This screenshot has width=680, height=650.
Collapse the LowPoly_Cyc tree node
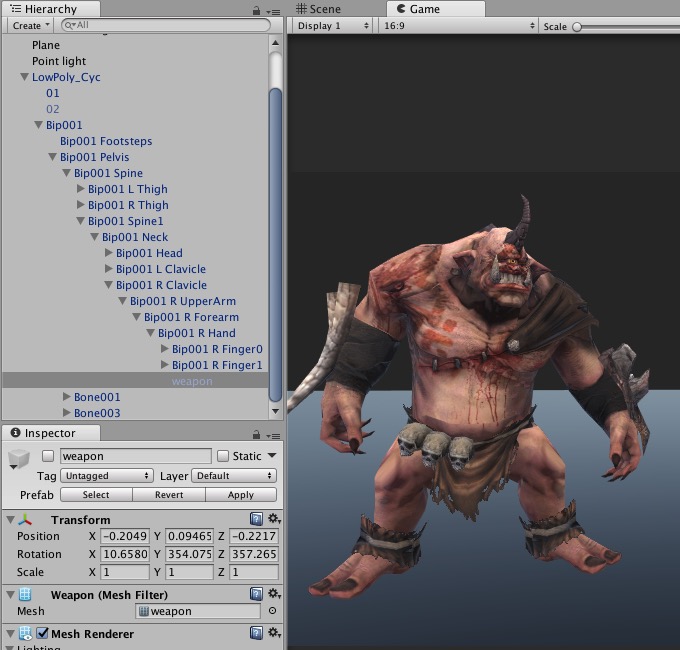(25, 77)
